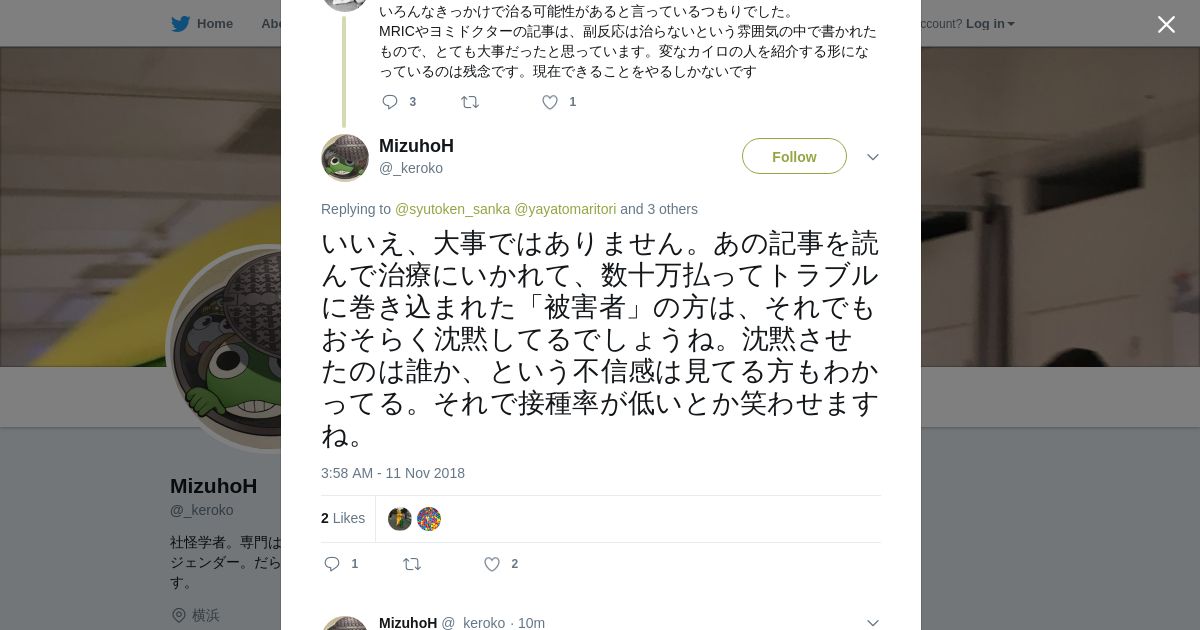Viewport: 1200px width, 630px height.
Task: Like the upper tweet with 1 like
Action: point(550,102)
